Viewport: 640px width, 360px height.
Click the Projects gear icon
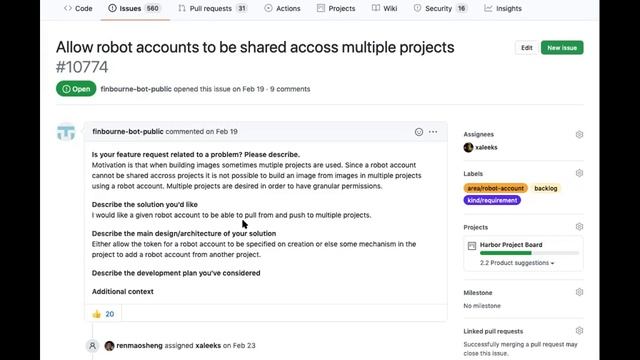click(x=579, y=227)
